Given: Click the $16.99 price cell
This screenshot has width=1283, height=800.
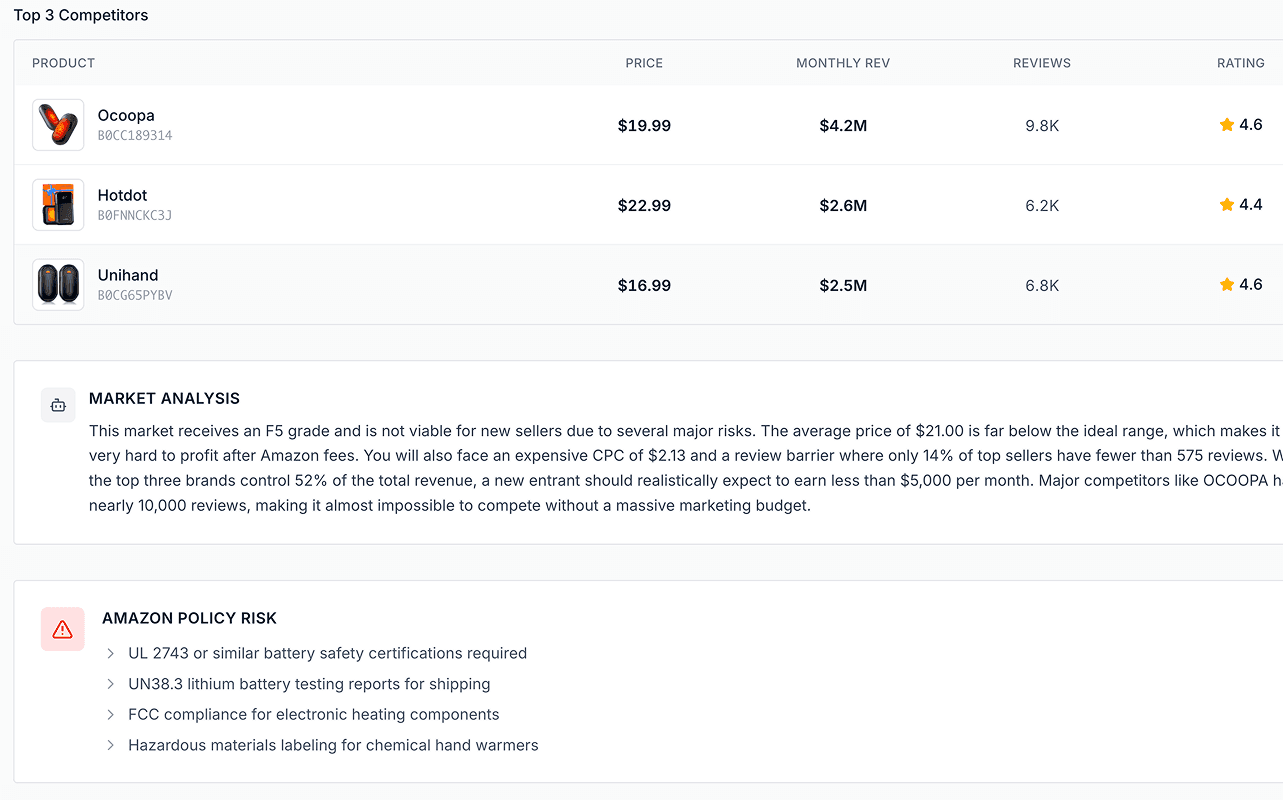Looking at the screenshot, I should coord(644,286).
